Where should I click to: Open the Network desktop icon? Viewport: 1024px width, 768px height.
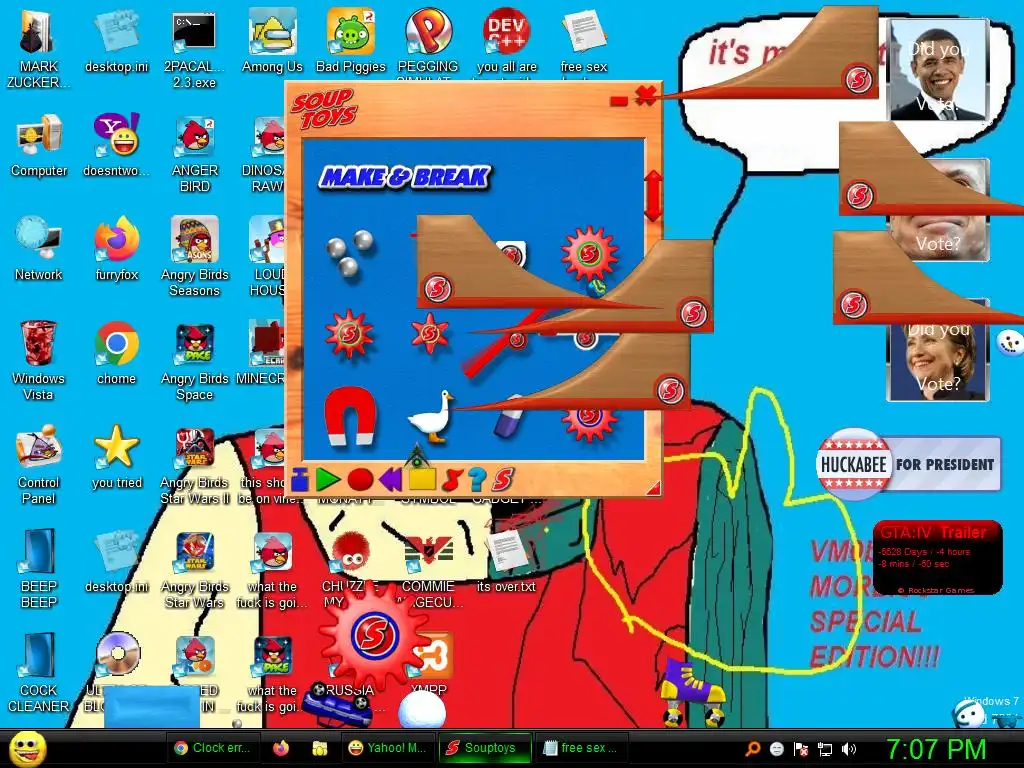pyautogui.click(x=39, y=249)
